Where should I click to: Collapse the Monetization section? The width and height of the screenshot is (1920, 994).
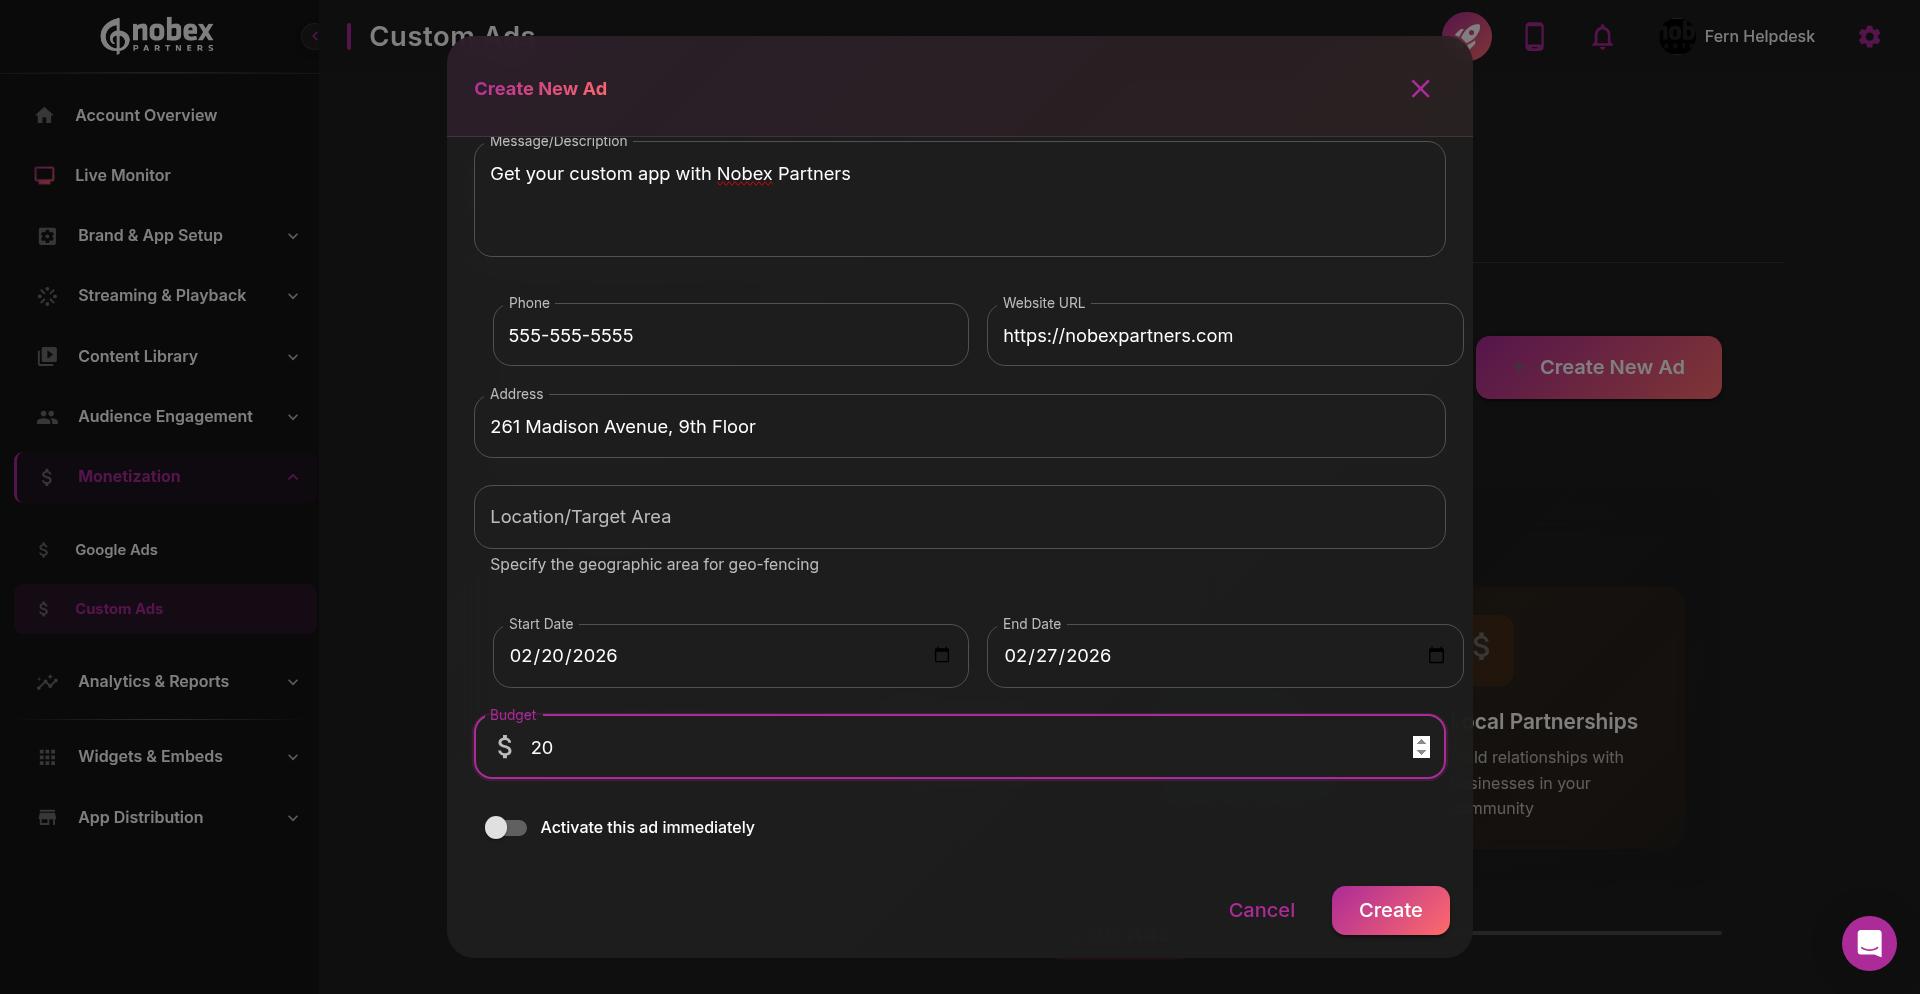pos(292,477)
